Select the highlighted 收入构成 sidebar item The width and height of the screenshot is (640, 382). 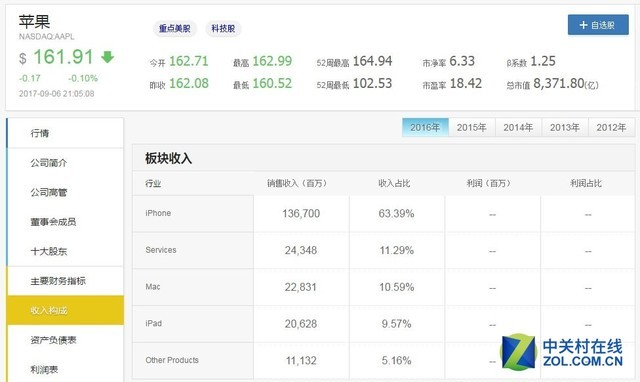(65, 310)
